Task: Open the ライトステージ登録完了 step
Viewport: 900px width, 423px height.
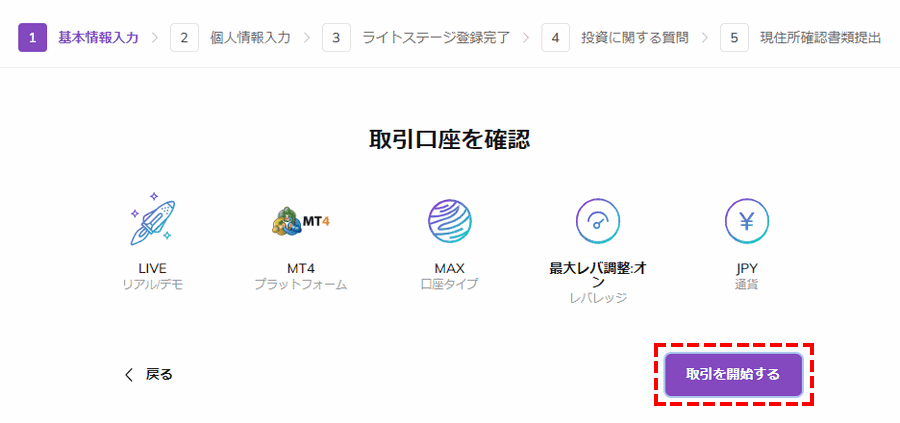Action: (436, 38)
